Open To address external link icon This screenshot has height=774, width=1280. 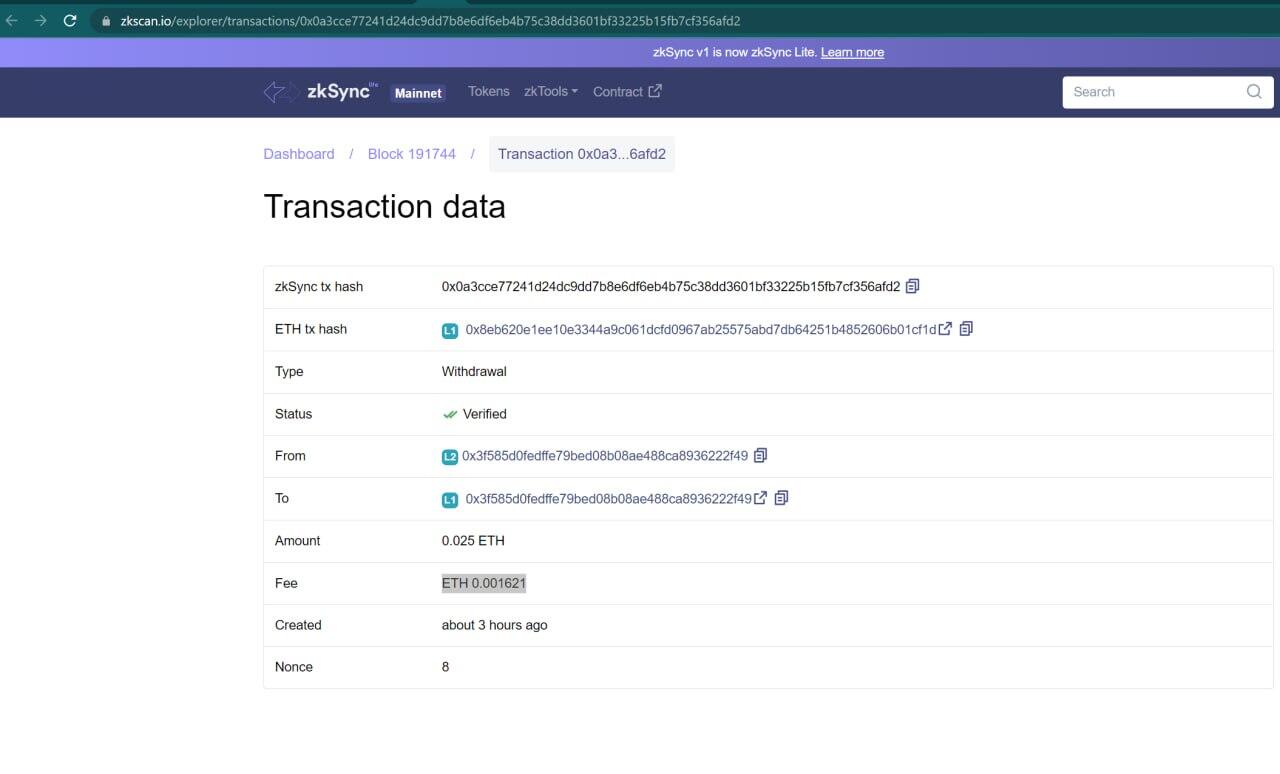760,498
